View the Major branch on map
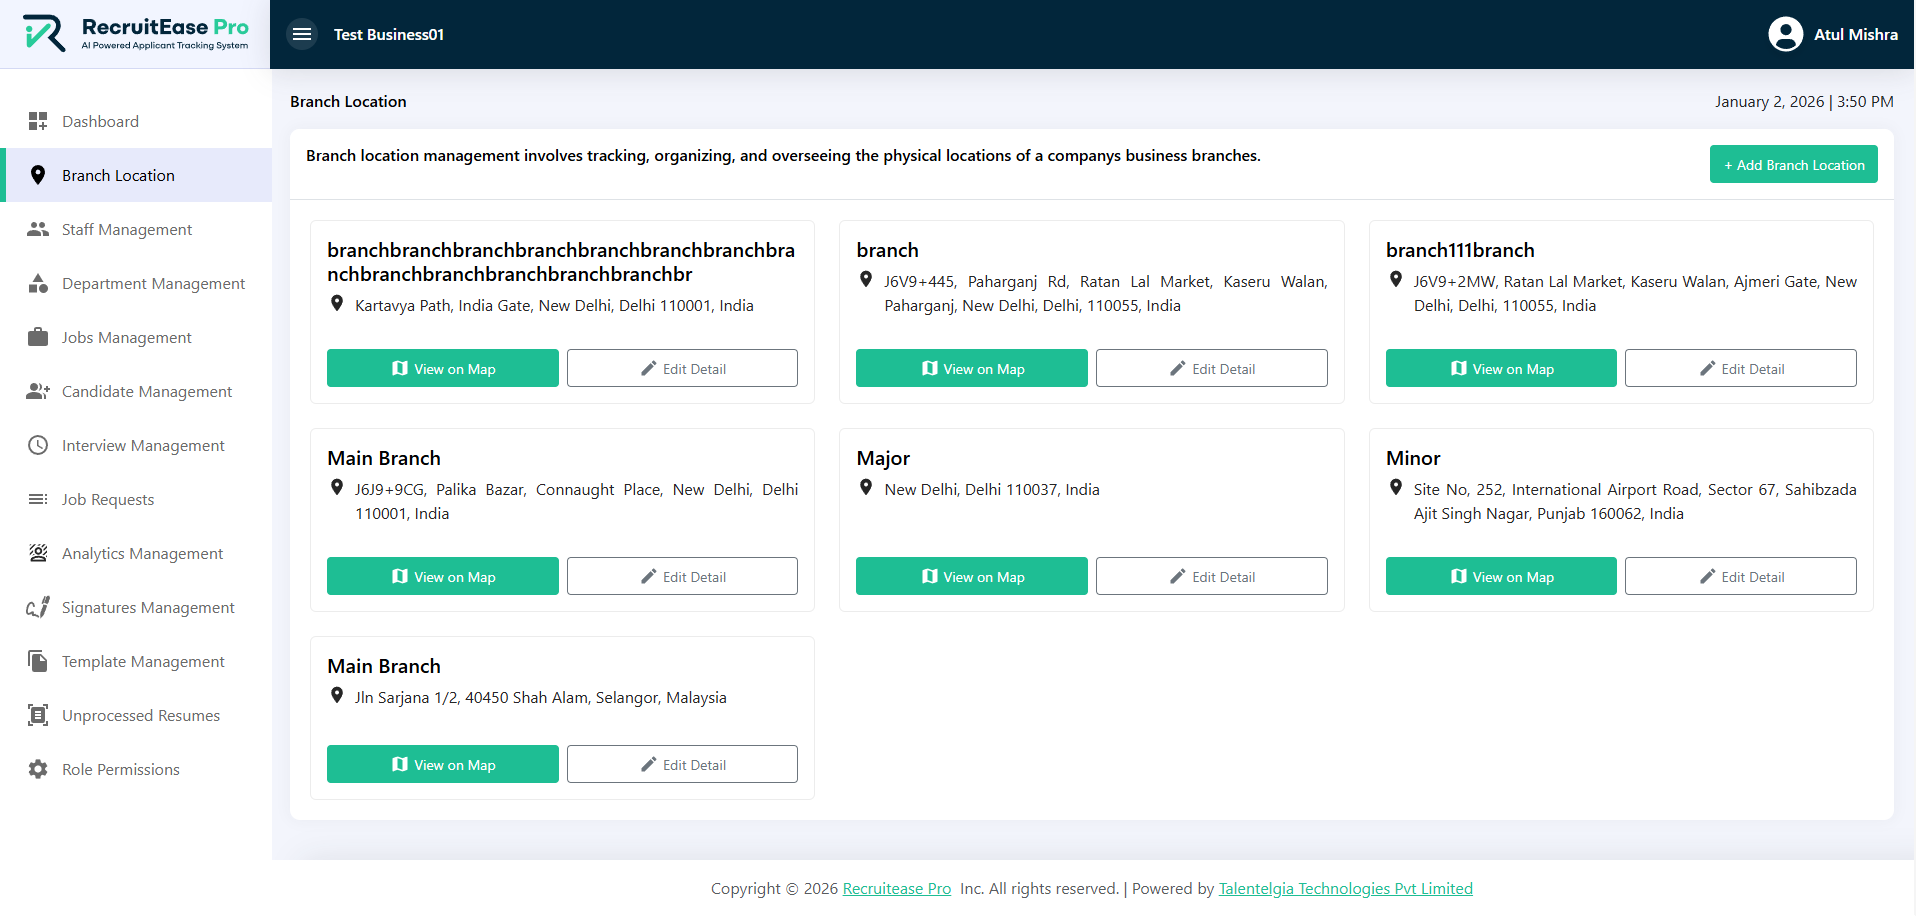 972,576
